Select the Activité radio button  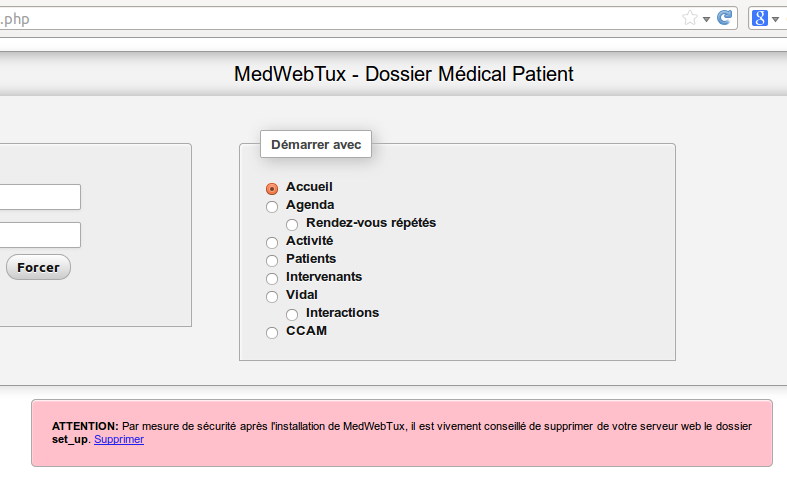(x=272, y=243)
